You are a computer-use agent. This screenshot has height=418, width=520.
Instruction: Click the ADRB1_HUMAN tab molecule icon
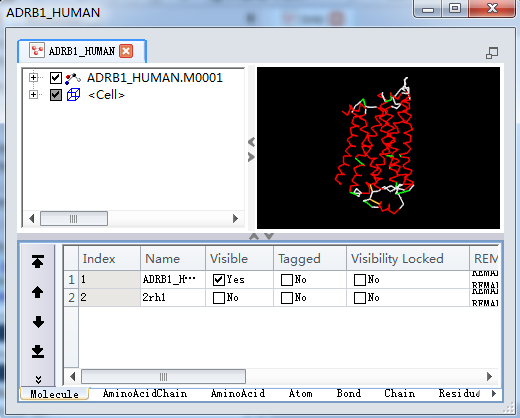click(x=37, y=51)
